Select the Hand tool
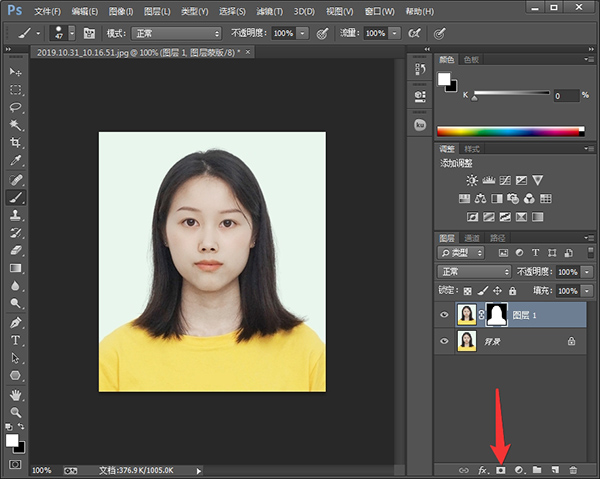This screenshot has width=600, height=479. [15, 394]
